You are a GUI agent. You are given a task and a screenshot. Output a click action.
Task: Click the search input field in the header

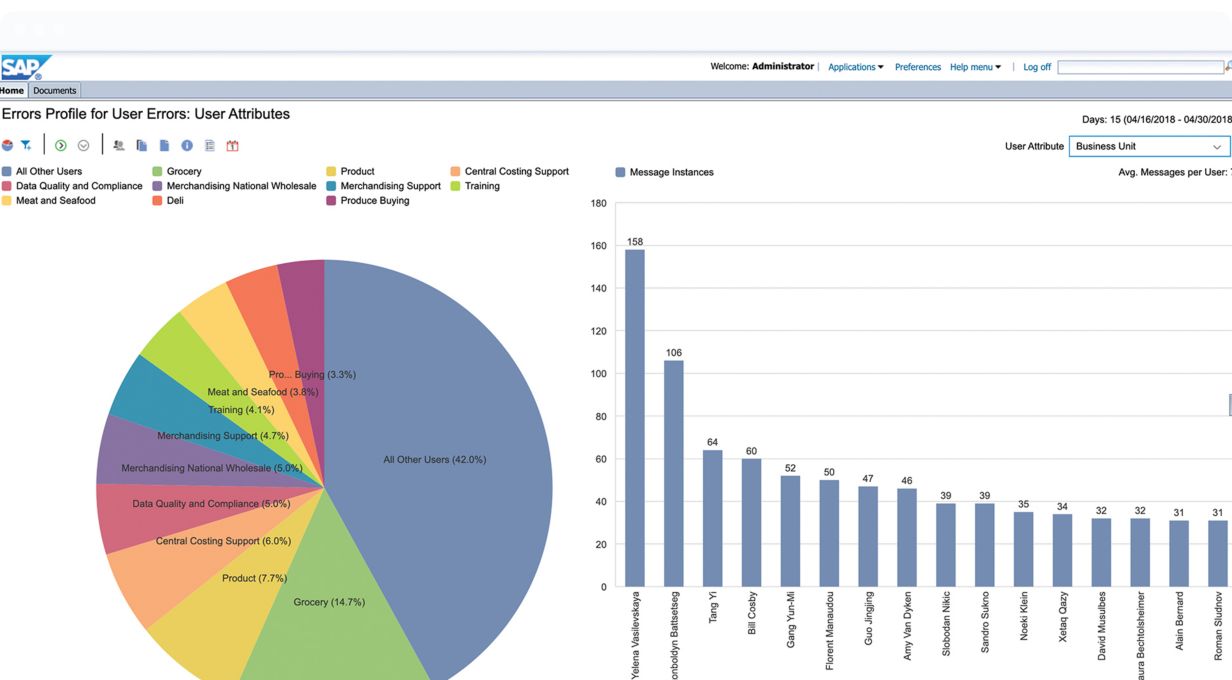[x=1140, y=67]
